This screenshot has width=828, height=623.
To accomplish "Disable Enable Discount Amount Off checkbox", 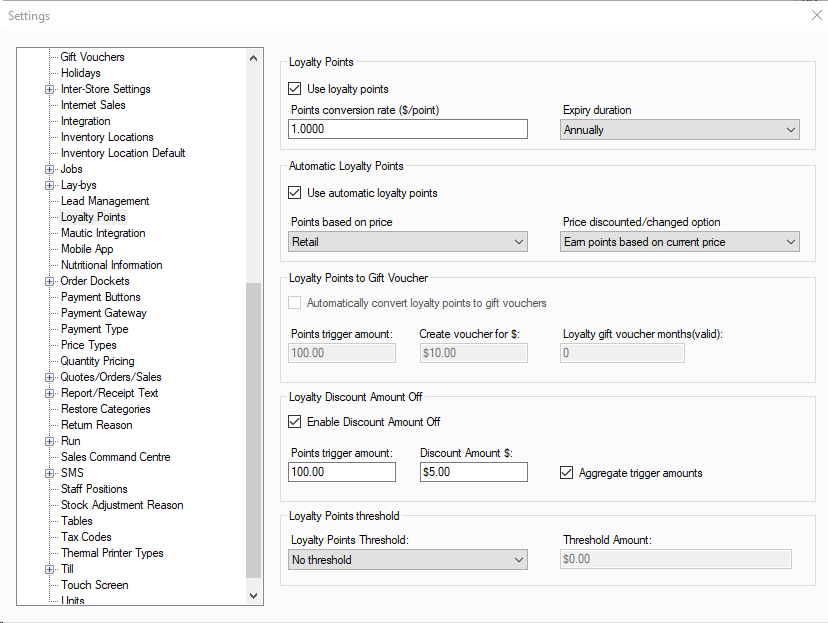I will [295, 421].
